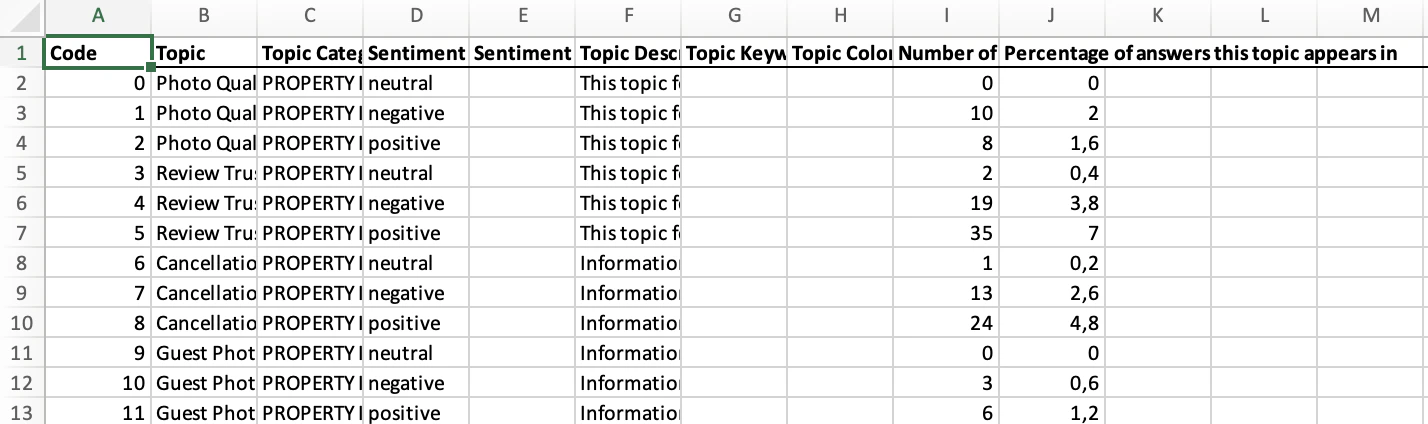Click the 'neutral' cell in row 5
The height and width of the screenshot is (424, 1428).
(x=416, y=173)
